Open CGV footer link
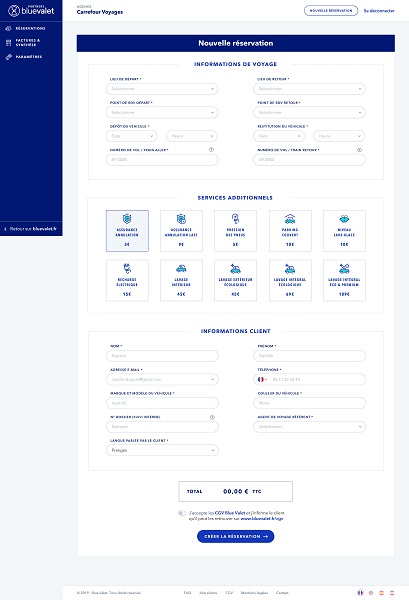The image size is (409, 600). (229, 593)
